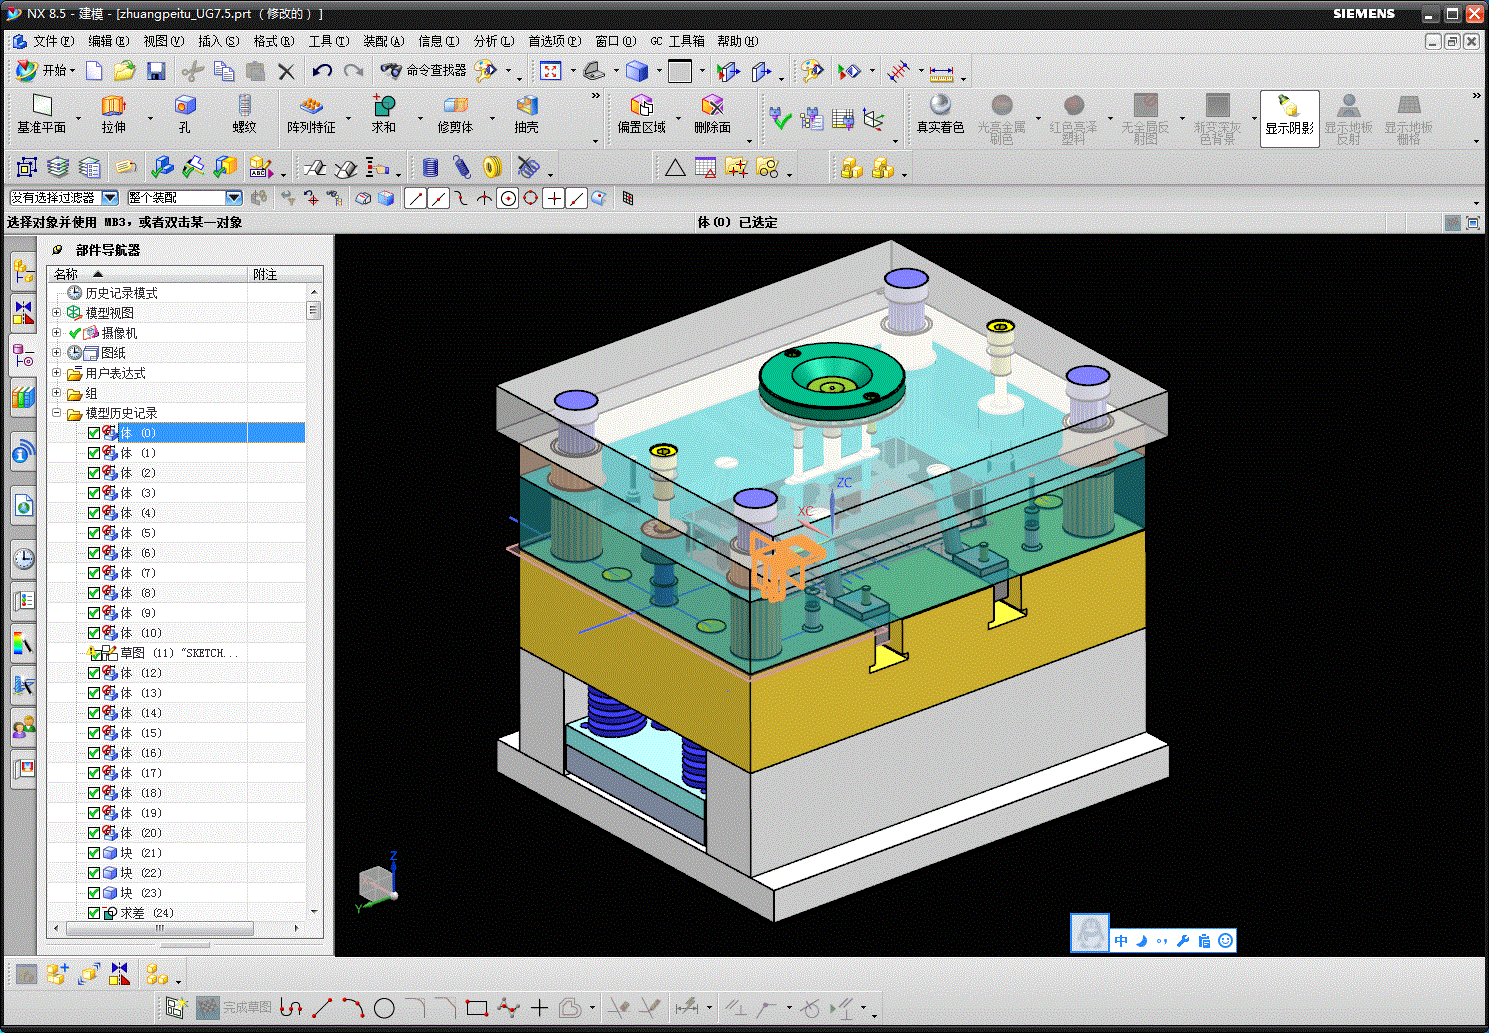Click the Save icon in toolbar
The image size is (1489, 1033).
[155, 71]
